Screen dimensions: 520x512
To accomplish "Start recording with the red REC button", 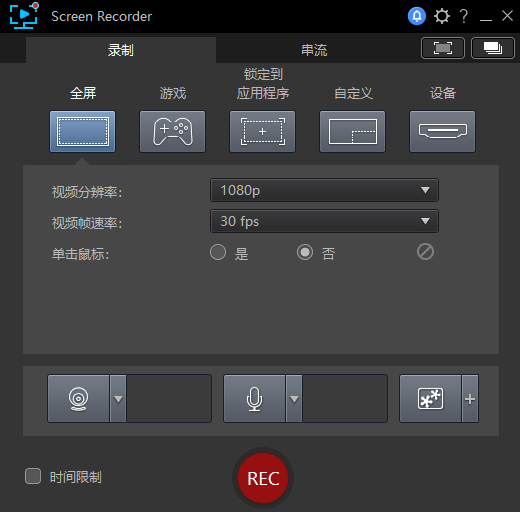I will click(x=263, y=478).
